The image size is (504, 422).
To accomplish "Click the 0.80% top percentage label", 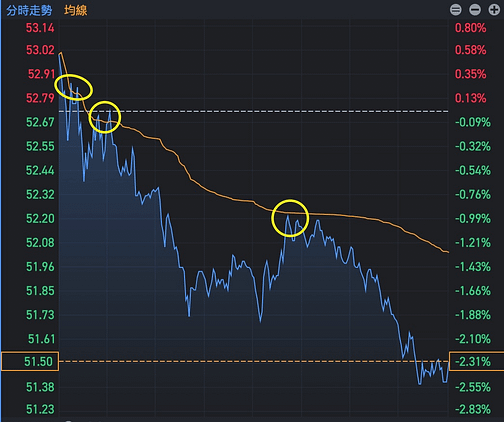I will pyautogui.click(x=471, y=28).
